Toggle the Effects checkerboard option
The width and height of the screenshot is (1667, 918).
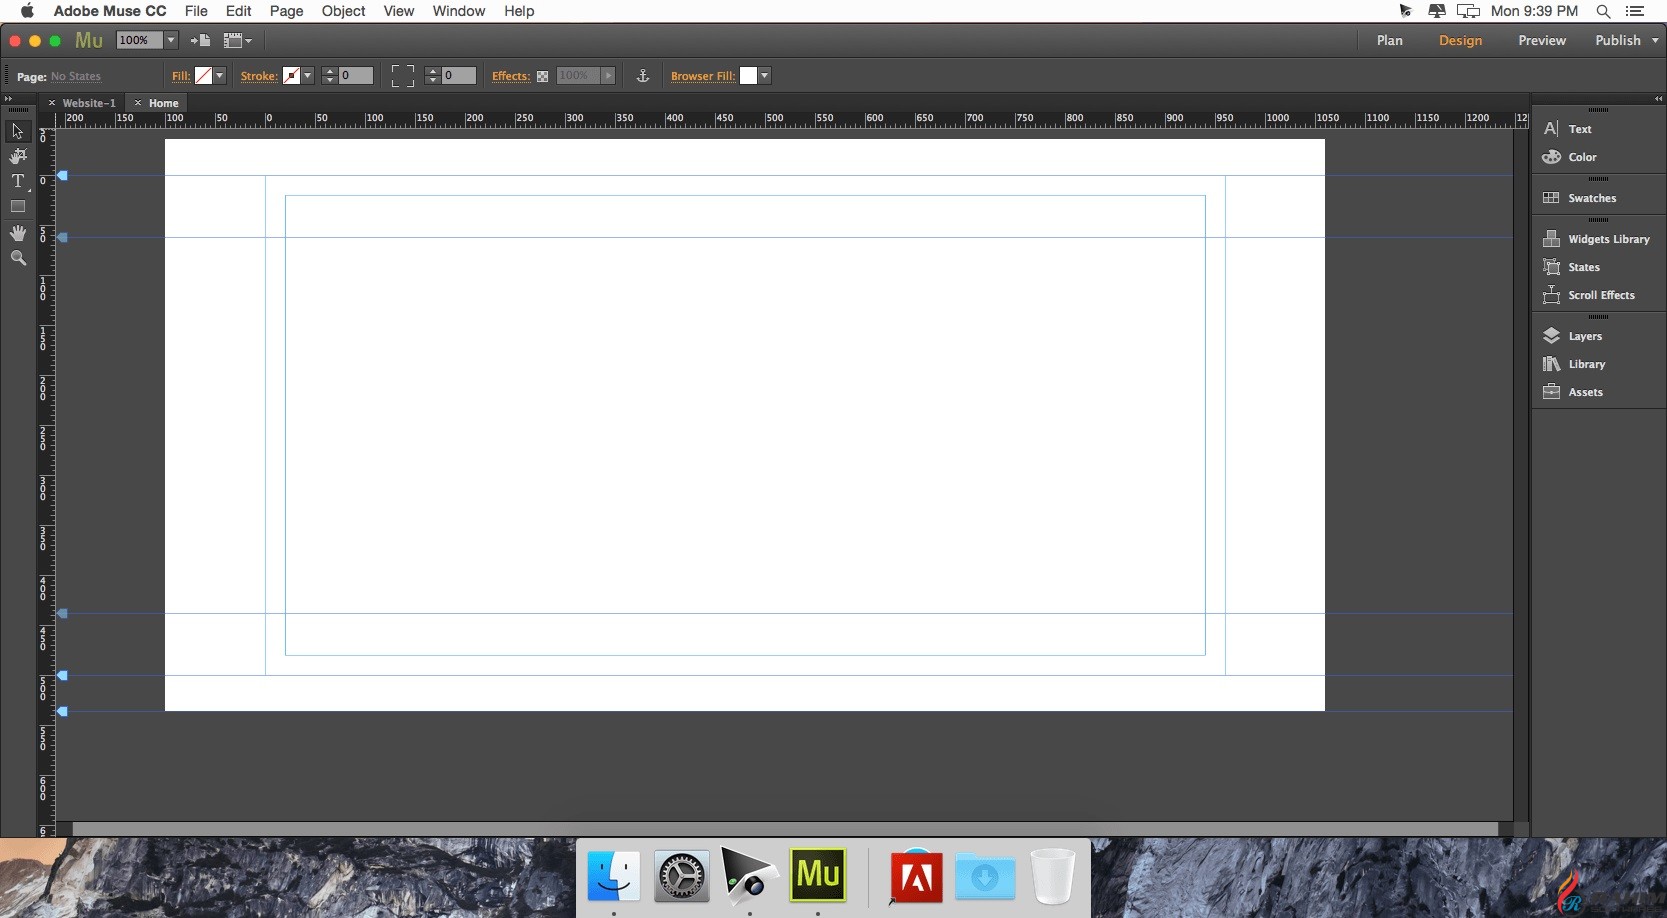(542, 76)
